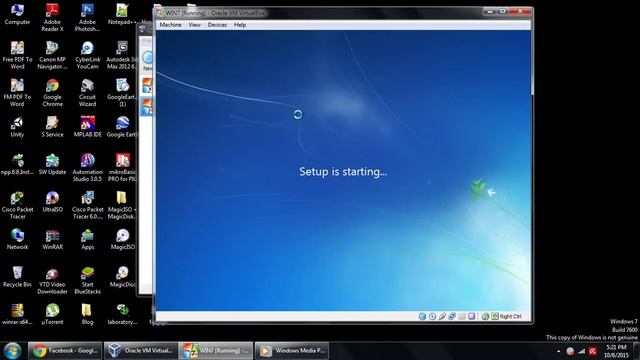Select the GoogleEarth (1) installer icon
The image size is (640, 360).
122,93
